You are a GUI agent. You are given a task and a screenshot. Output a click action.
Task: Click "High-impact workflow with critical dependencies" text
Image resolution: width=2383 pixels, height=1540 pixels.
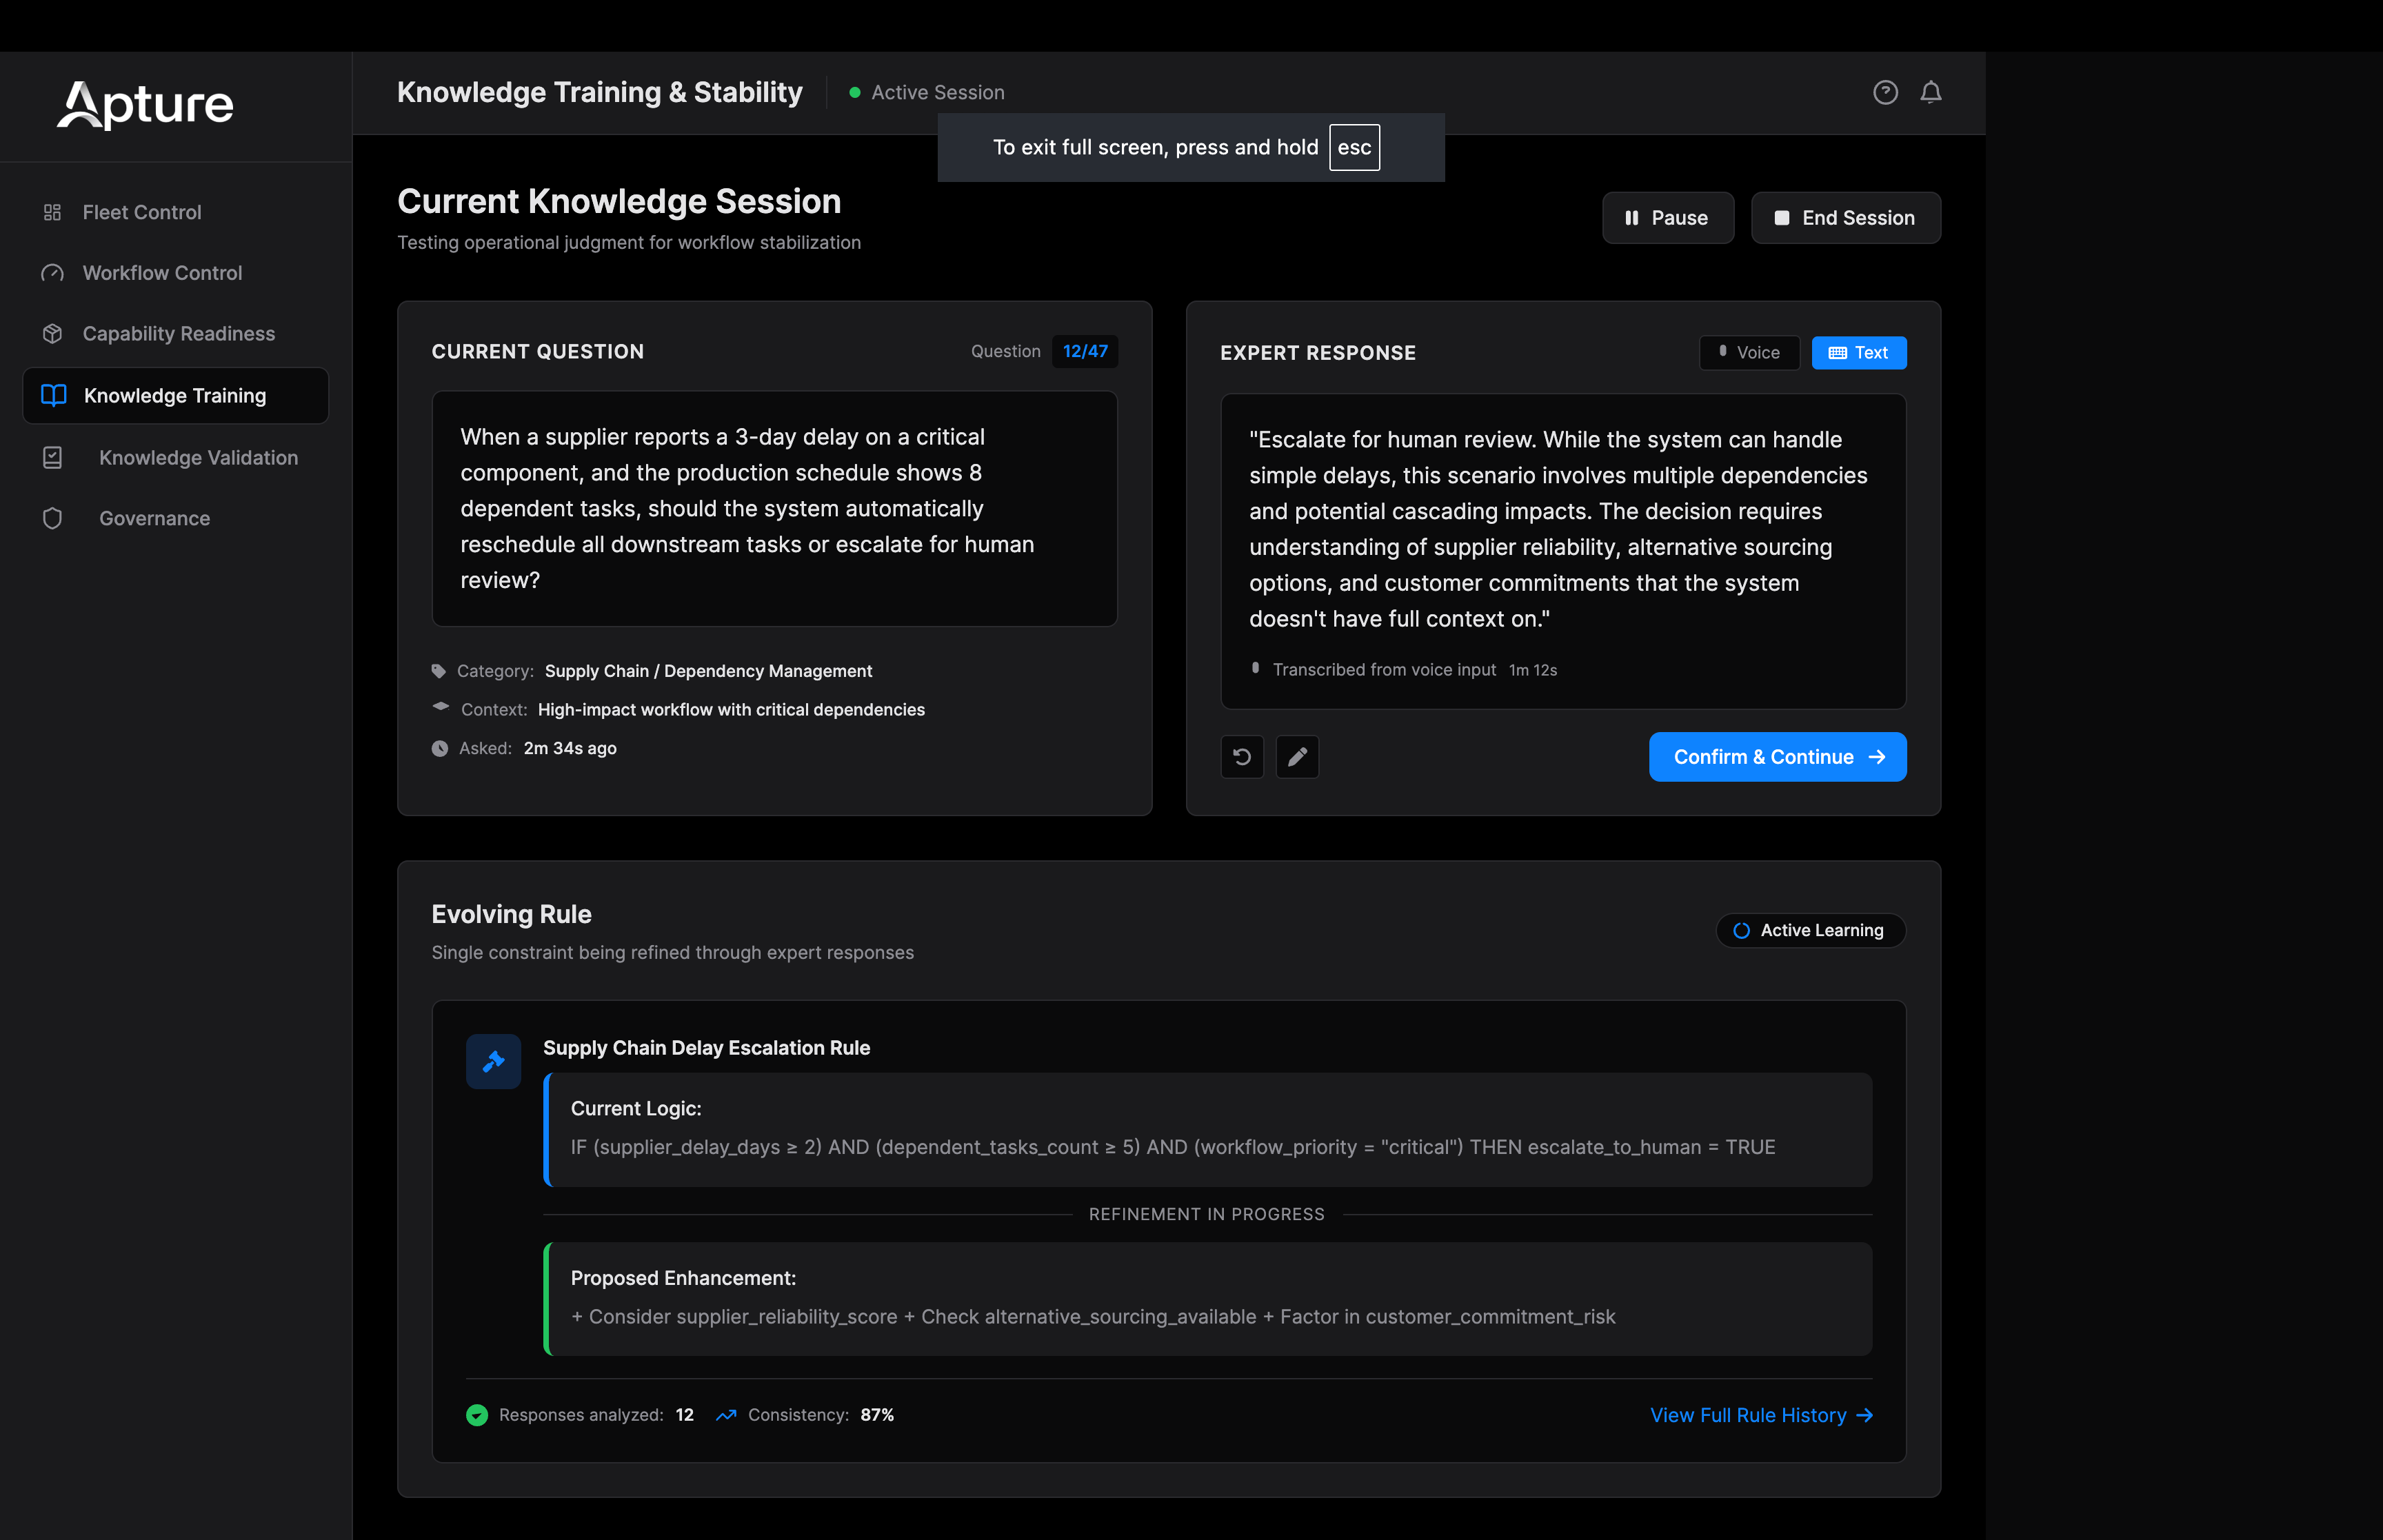point(731,709)
